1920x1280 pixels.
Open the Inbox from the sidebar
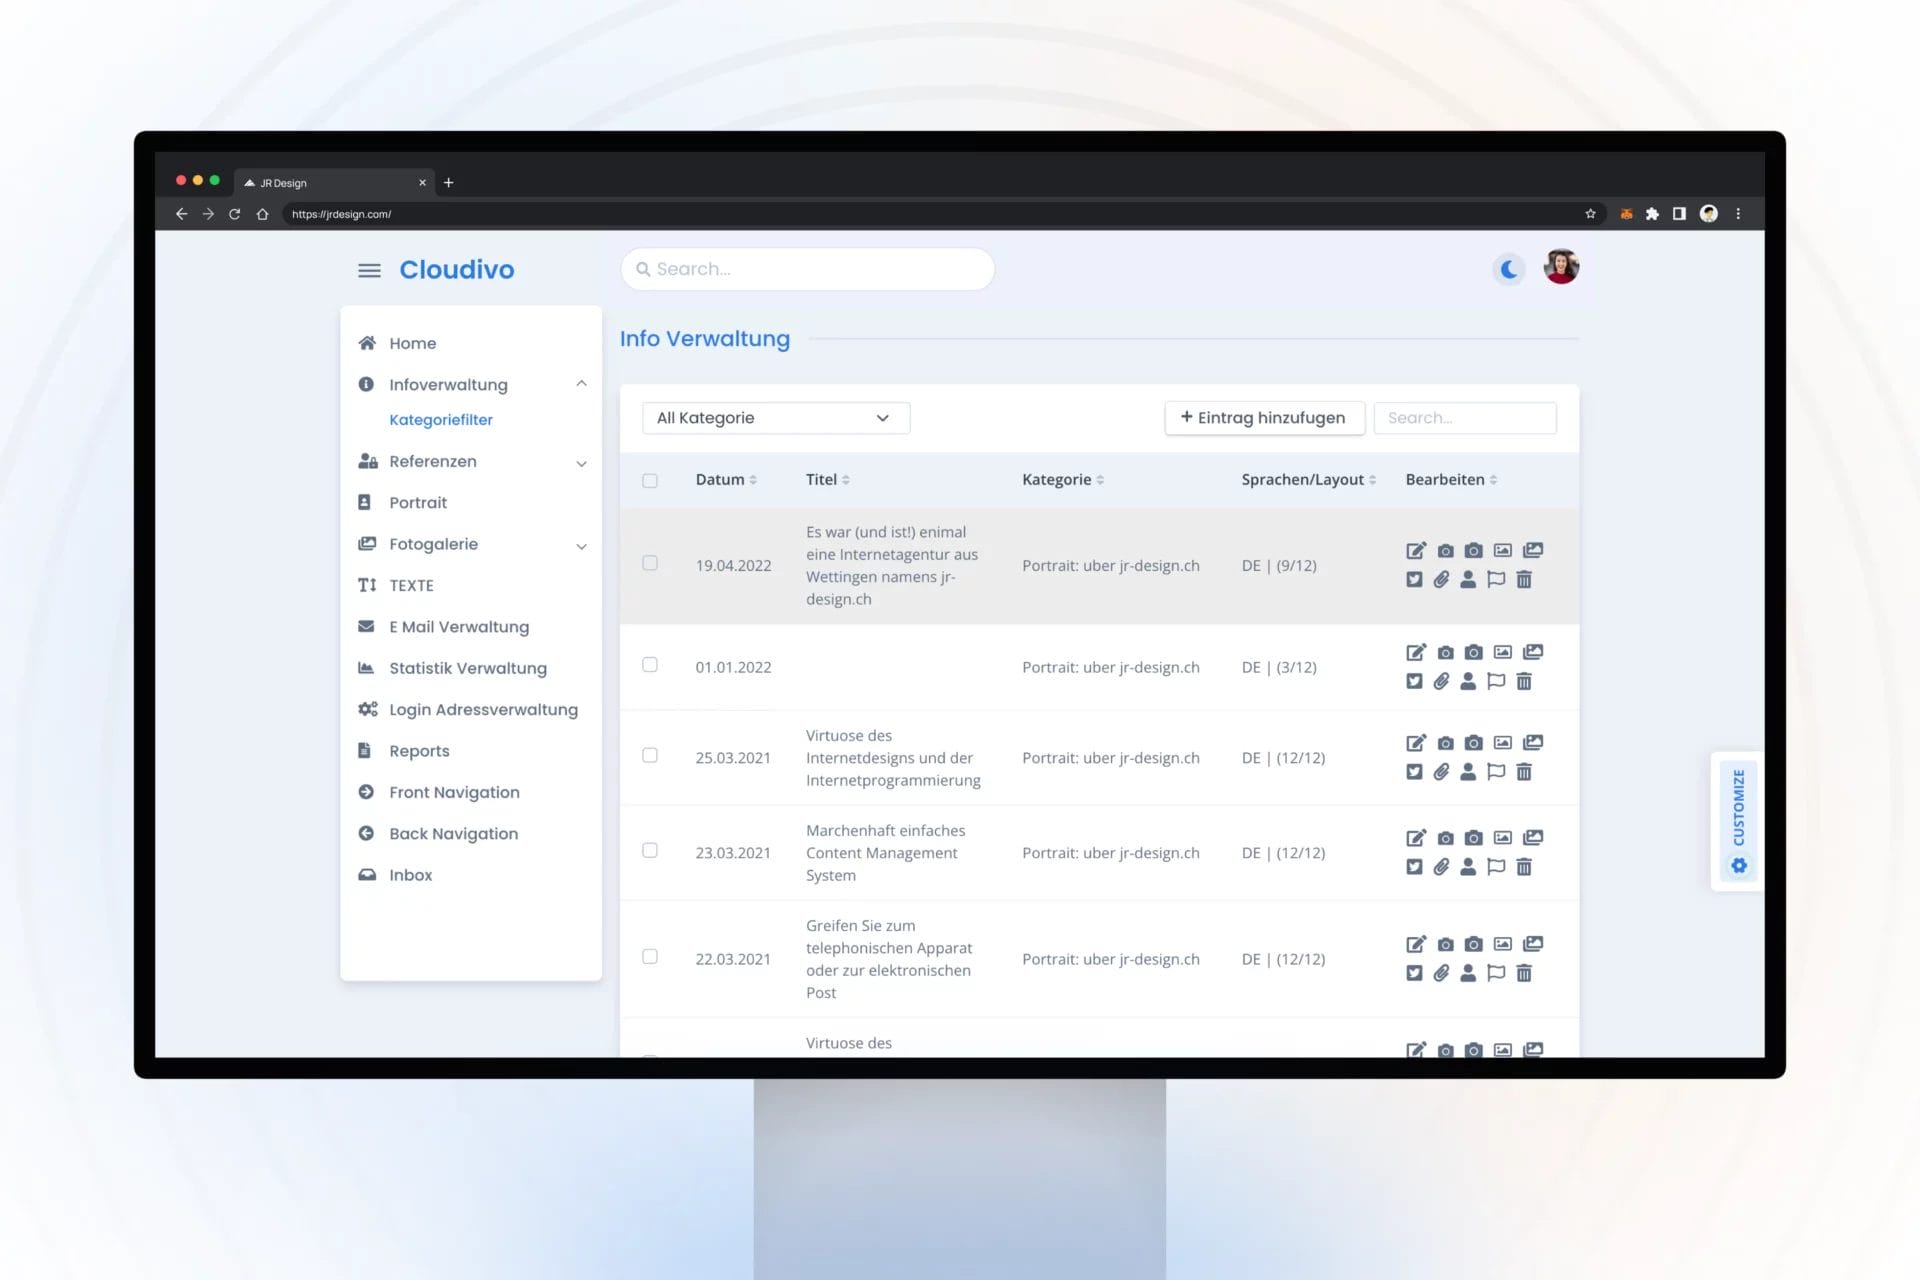(410, 874)
